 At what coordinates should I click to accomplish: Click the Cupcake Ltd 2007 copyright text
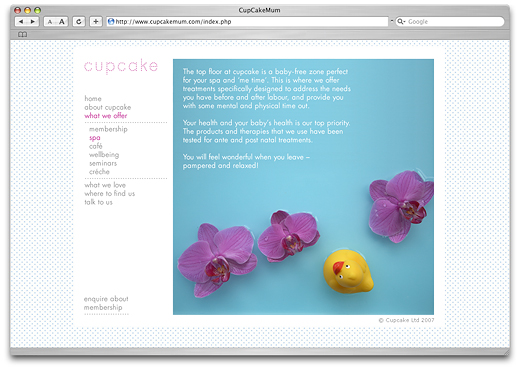point(406,320)
